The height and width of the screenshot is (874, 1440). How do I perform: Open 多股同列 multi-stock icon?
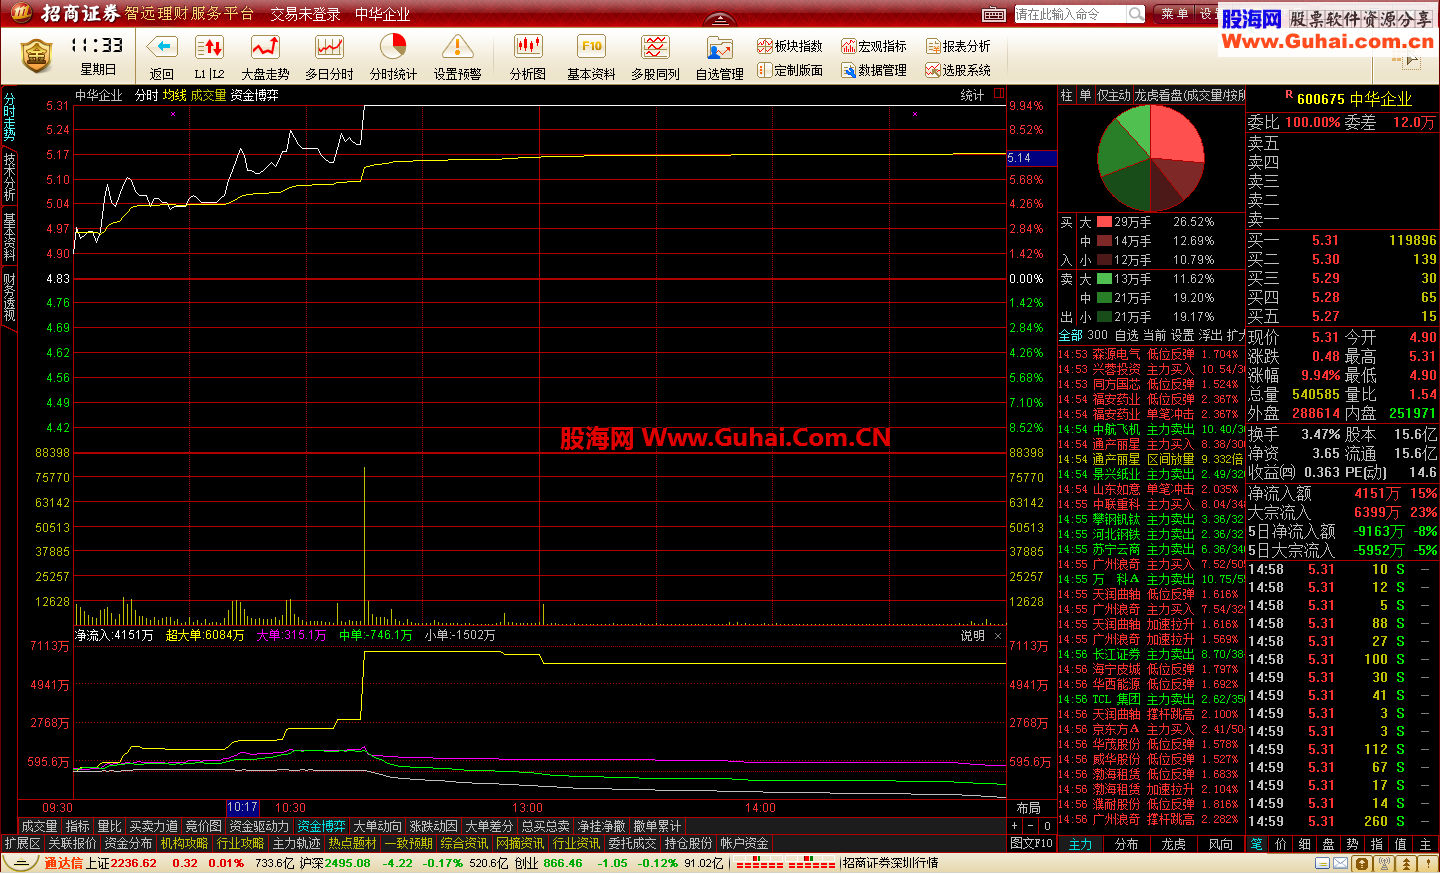point(655,47)
